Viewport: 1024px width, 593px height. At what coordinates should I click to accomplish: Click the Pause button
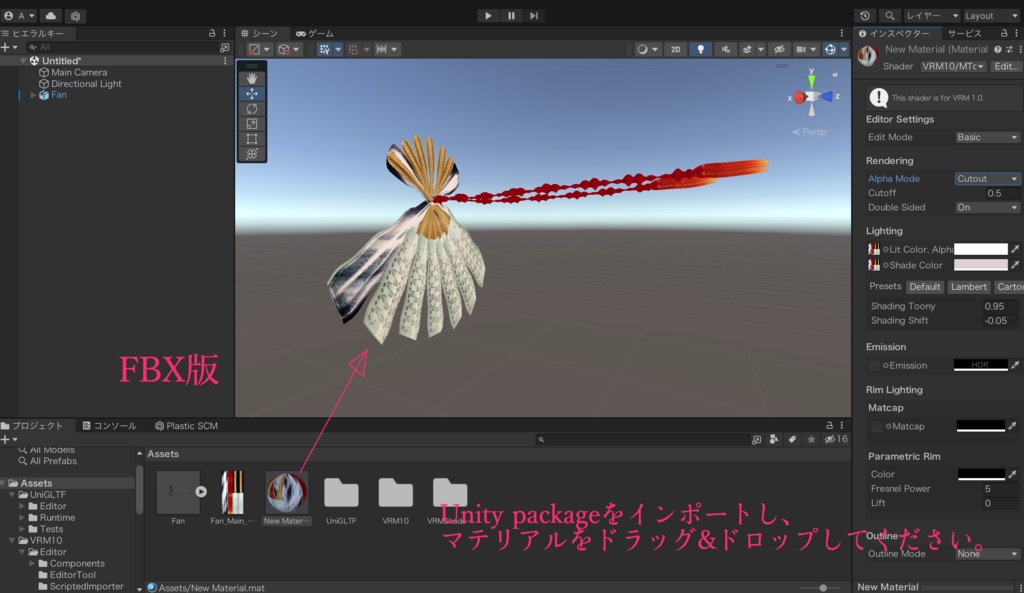[x=511, y=16]
